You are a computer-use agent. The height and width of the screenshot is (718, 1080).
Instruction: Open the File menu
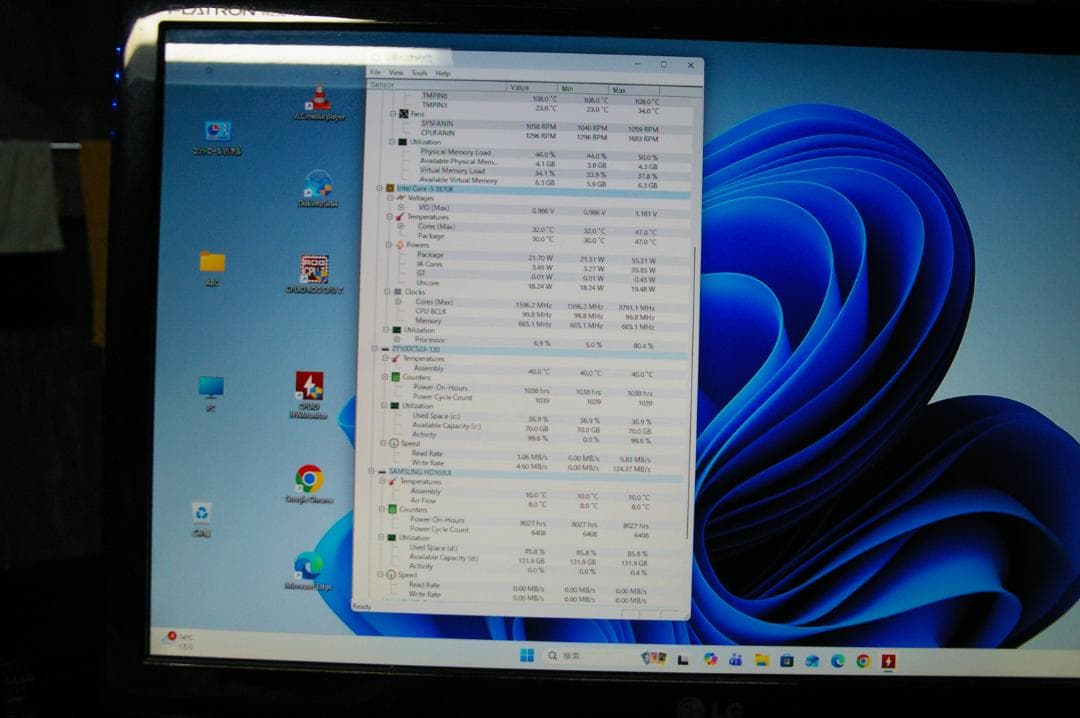[x=375, y=72]
